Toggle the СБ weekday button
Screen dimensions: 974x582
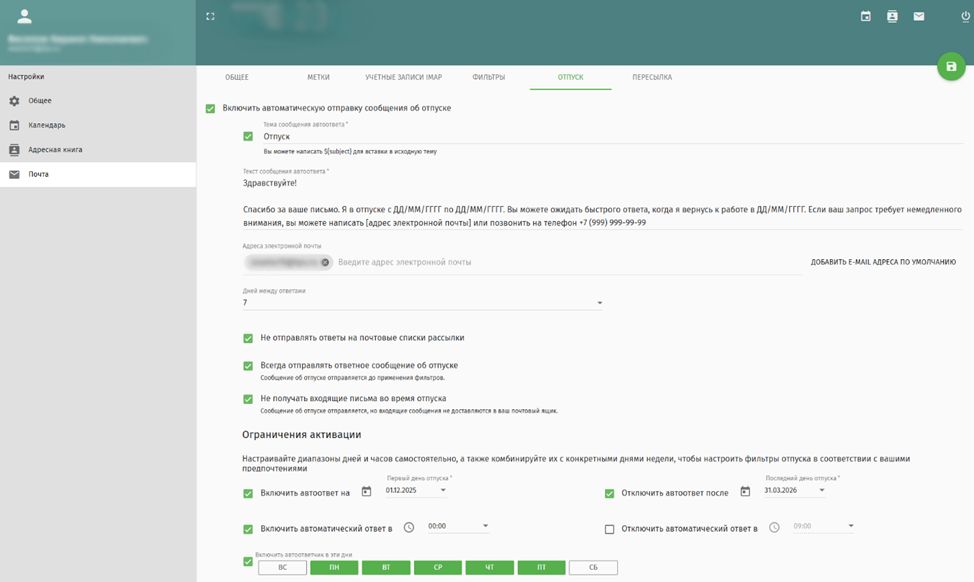tap(593, 567)
